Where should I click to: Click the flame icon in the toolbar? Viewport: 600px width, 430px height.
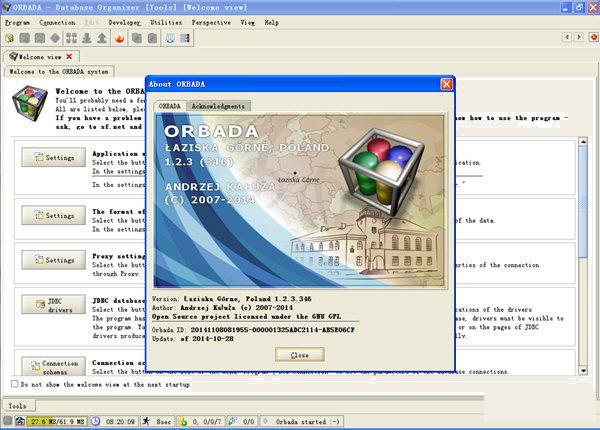[x=118, y=38]
